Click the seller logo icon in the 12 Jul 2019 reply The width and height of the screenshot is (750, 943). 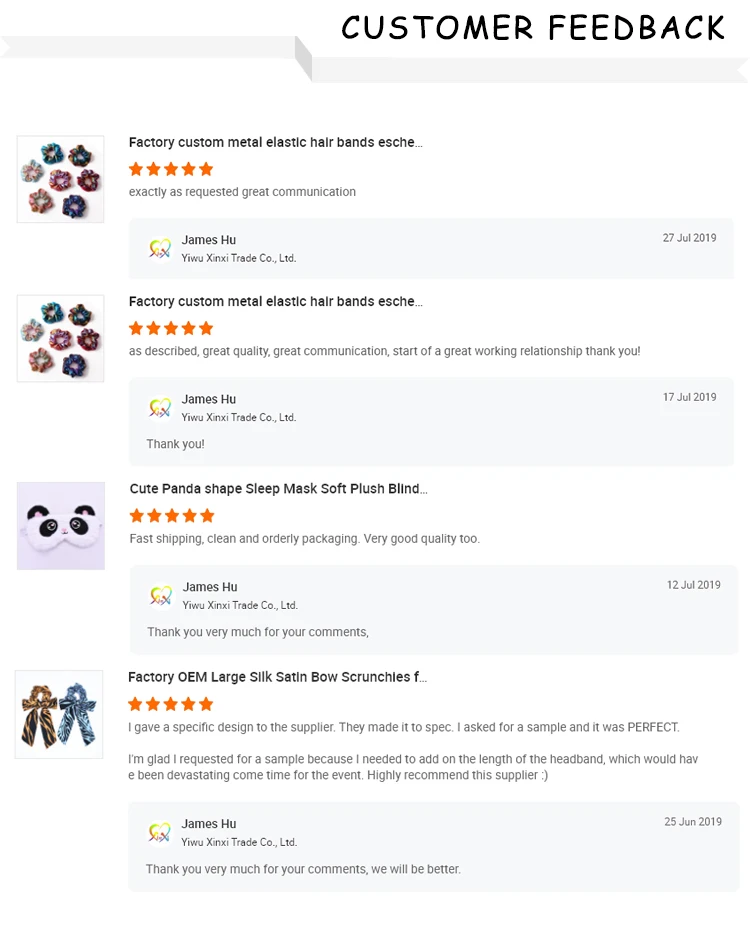click(161, 596)
